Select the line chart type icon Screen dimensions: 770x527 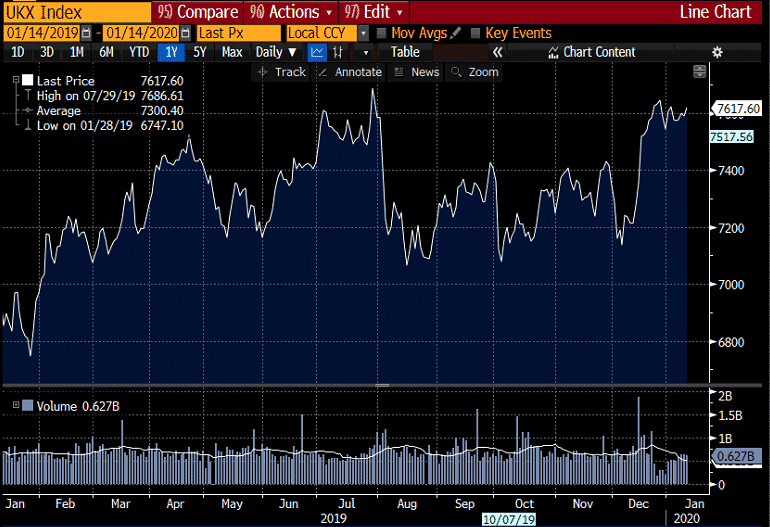[317, 52]
